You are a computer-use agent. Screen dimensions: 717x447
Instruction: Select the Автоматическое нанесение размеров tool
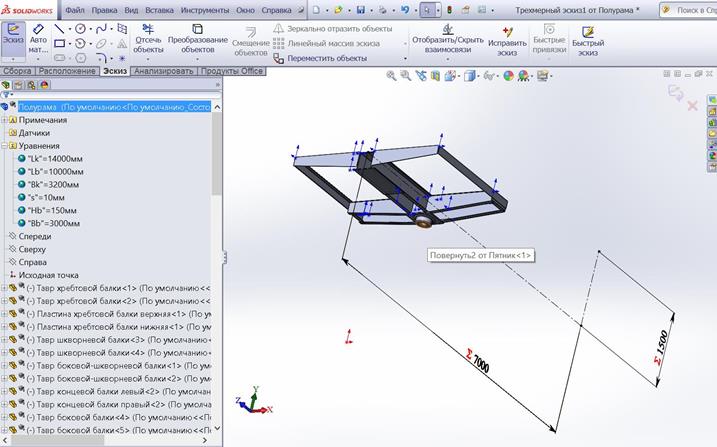[x=38, y=39]
